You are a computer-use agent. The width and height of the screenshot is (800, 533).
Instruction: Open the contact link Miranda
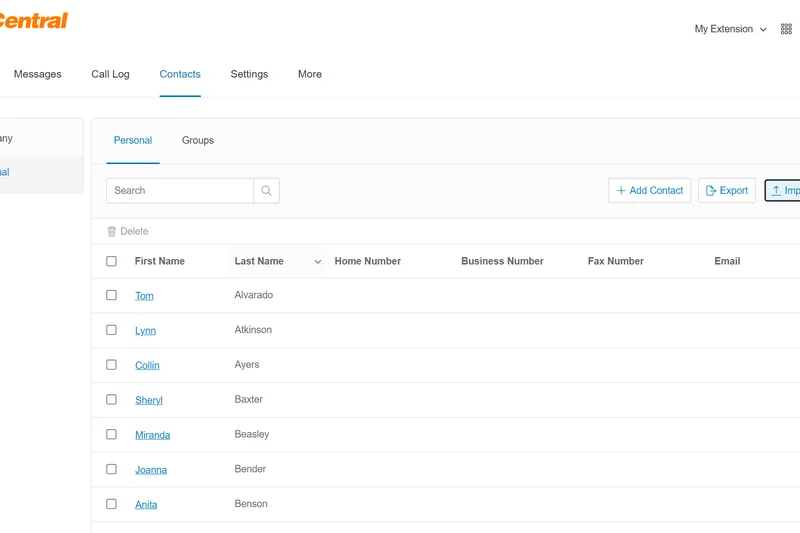tap(153, 435)
